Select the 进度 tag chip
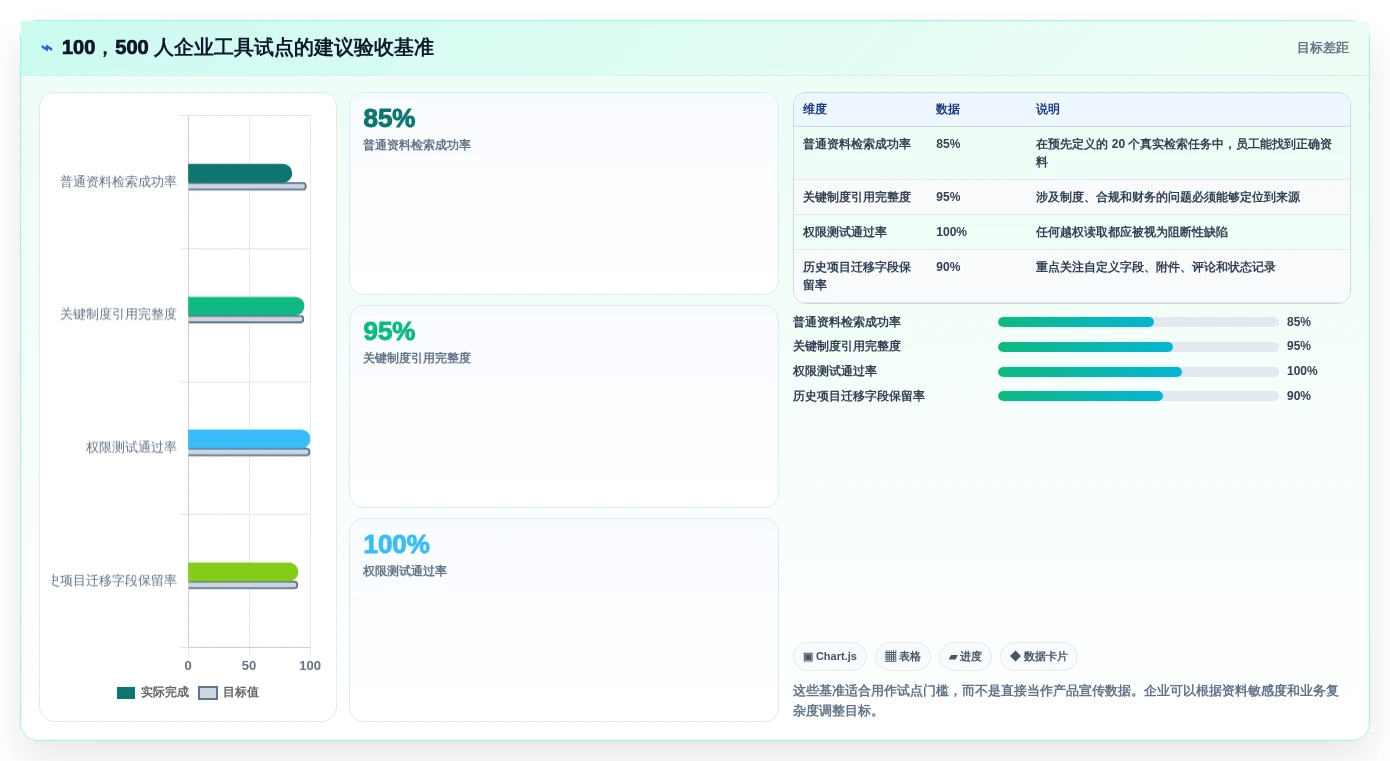The image size is (1390, 761). (x=965, y=657)
